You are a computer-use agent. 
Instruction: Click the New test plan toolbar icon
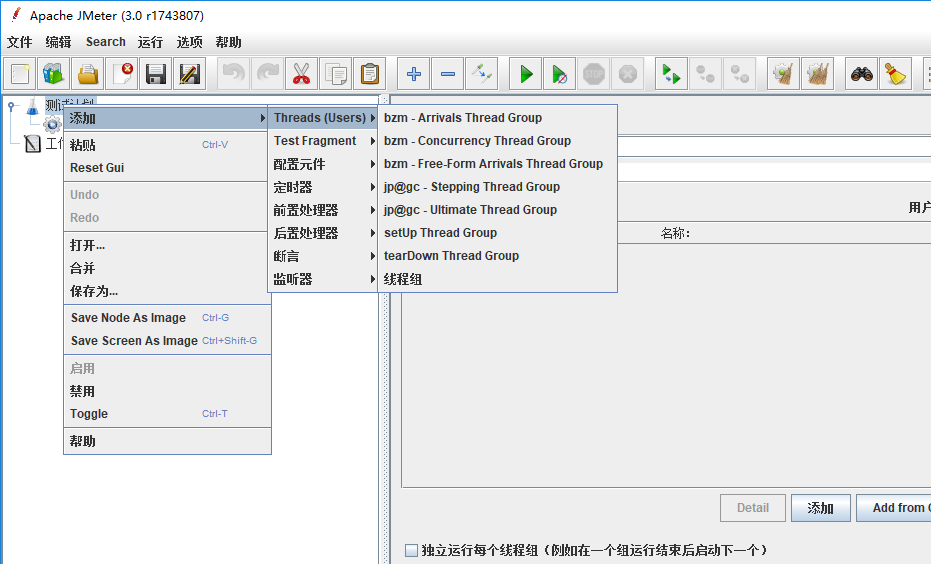pyautogui.click(x=20, y=74)
